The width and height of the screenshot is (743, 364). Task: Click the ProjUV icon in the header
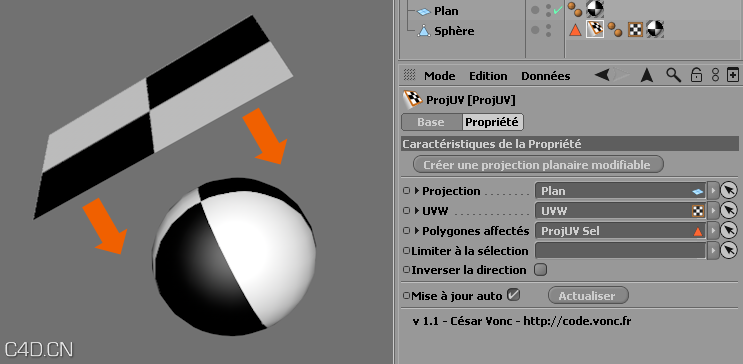point(412,100)
